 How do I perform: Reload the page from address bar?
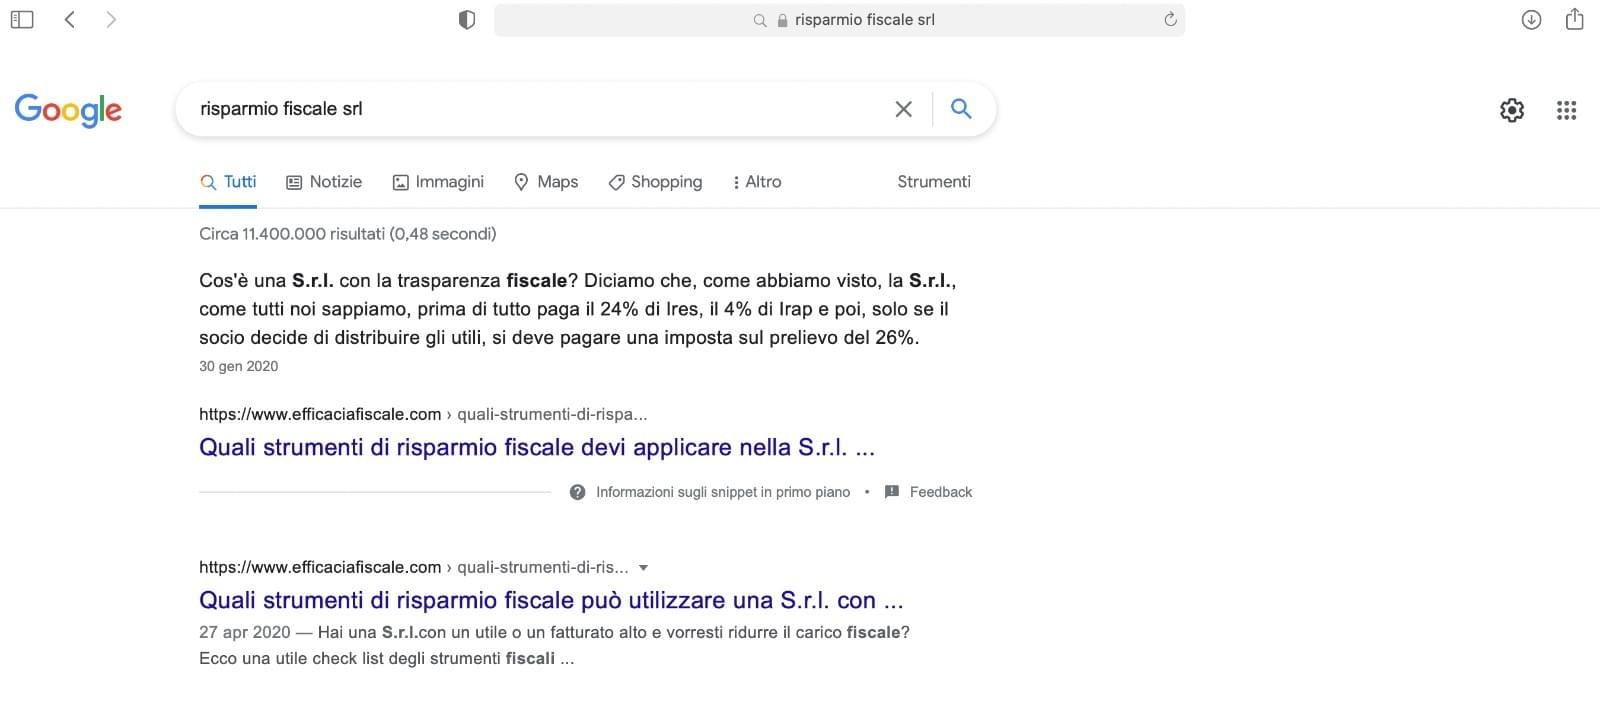pyautogui.click(x=1170, y=19)
